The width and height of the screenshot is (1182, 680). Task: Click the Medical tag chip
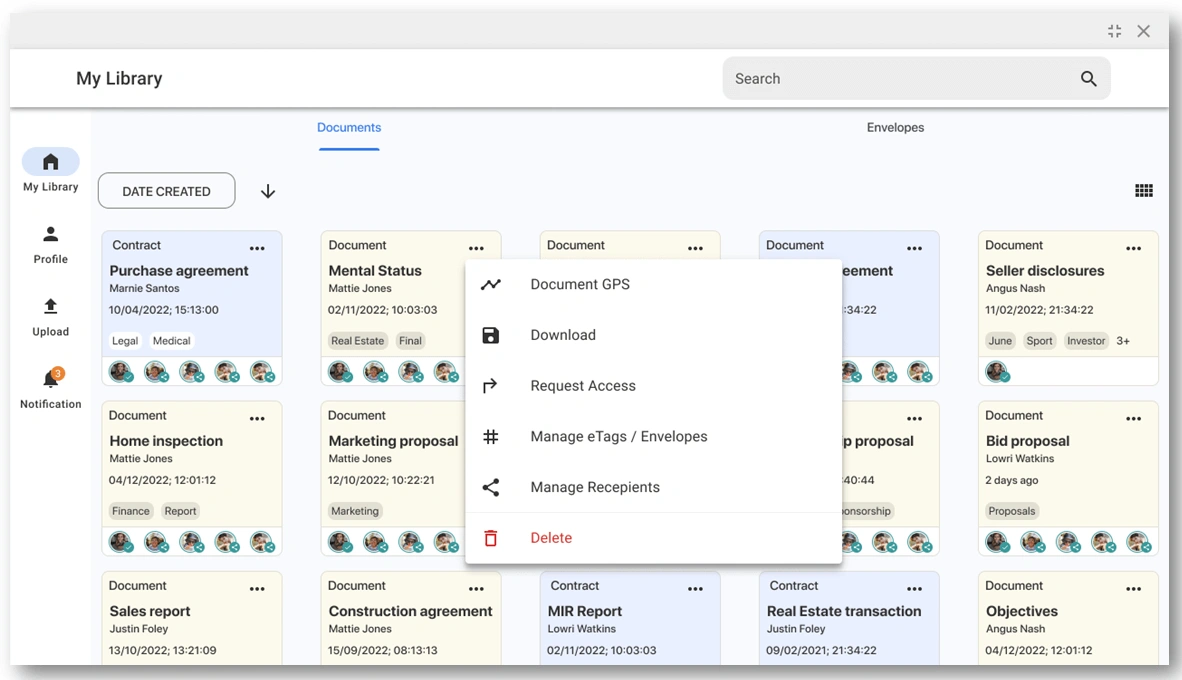tap(172, 341)
